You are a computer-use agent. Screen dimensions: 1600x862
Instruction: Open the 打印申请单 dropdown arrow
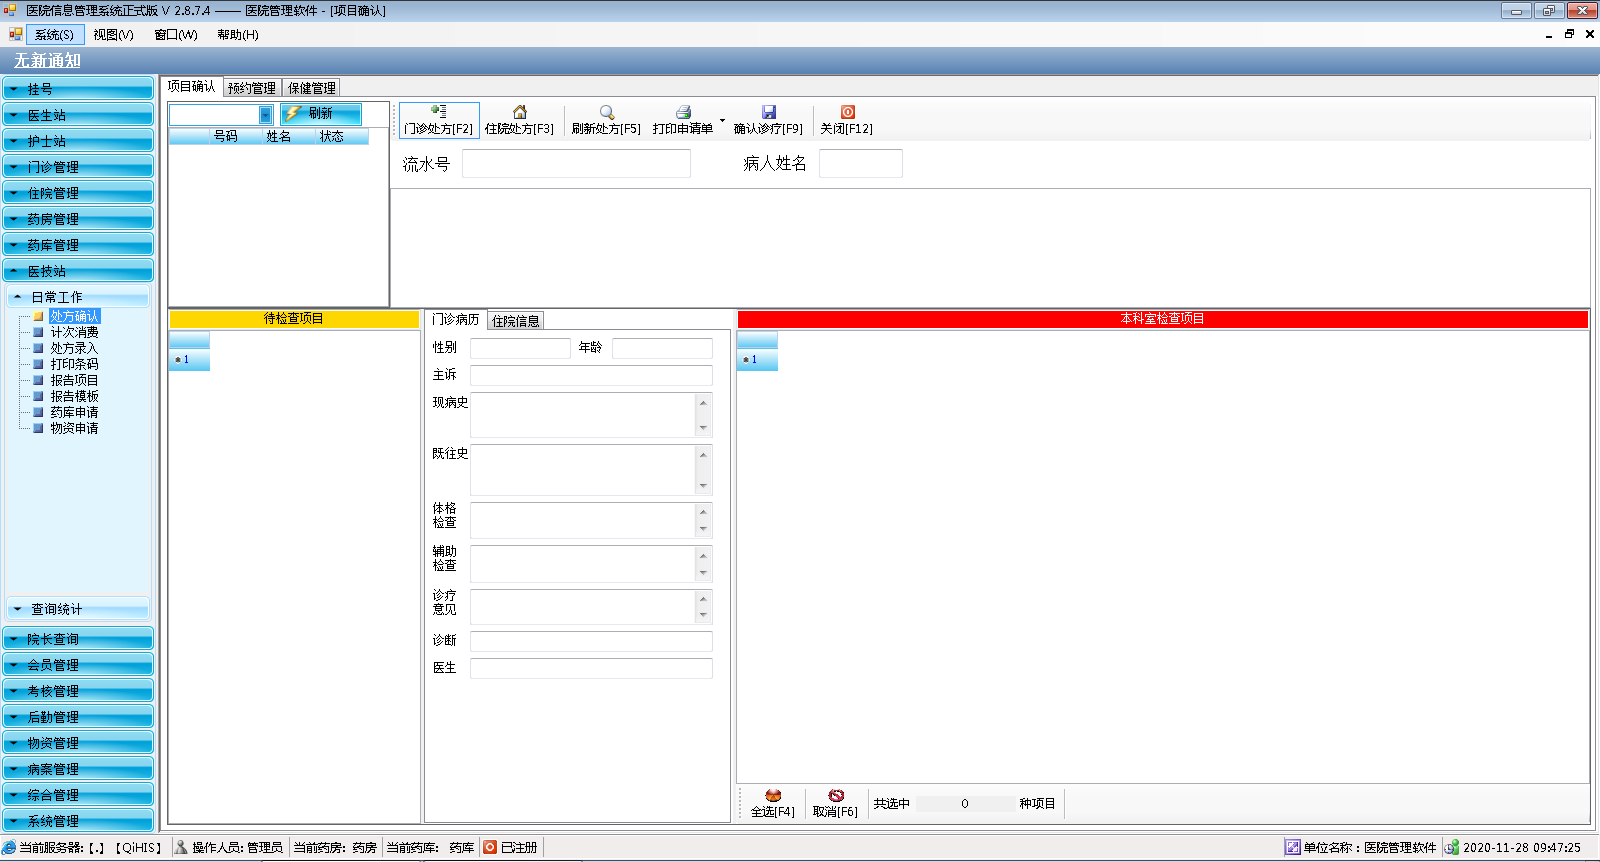point(722,121)
